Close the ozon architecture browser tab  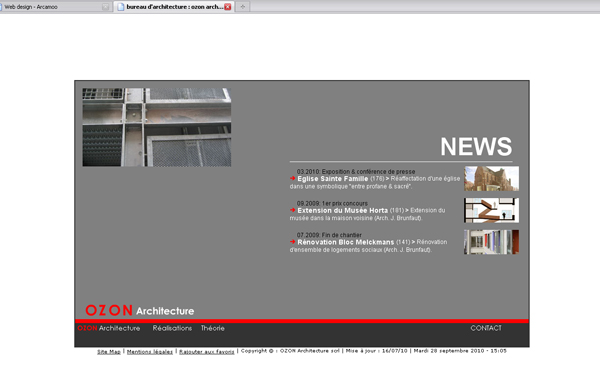coord(228,7)
